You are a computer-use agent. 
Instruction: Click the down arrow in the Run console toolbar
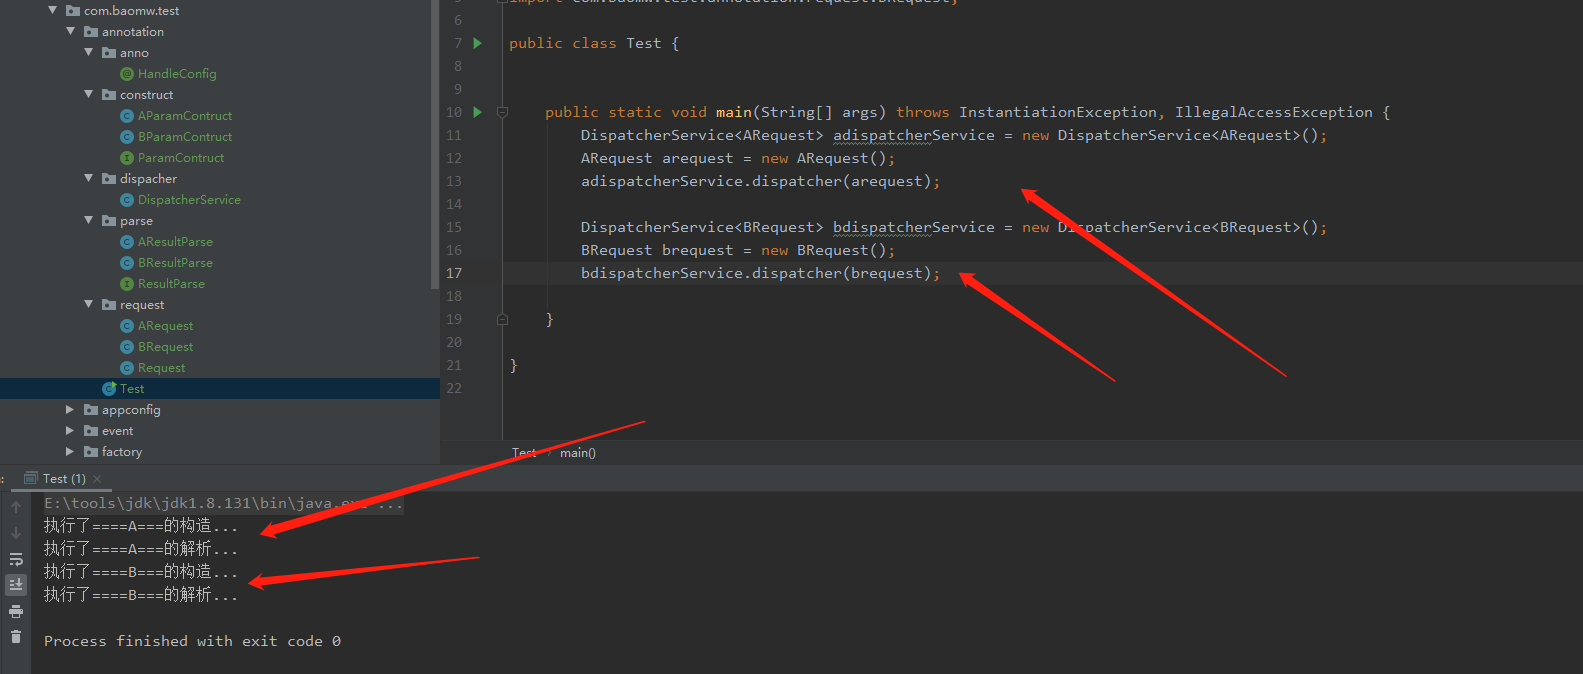click(16, 533)
